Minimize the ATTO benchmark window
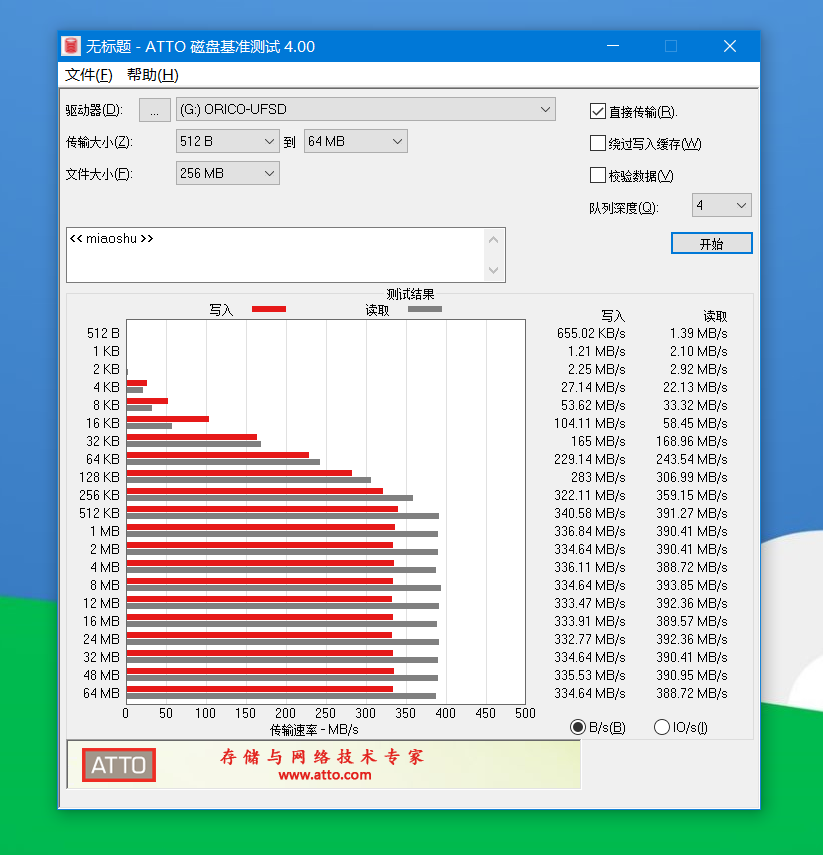 click(613, 46)
